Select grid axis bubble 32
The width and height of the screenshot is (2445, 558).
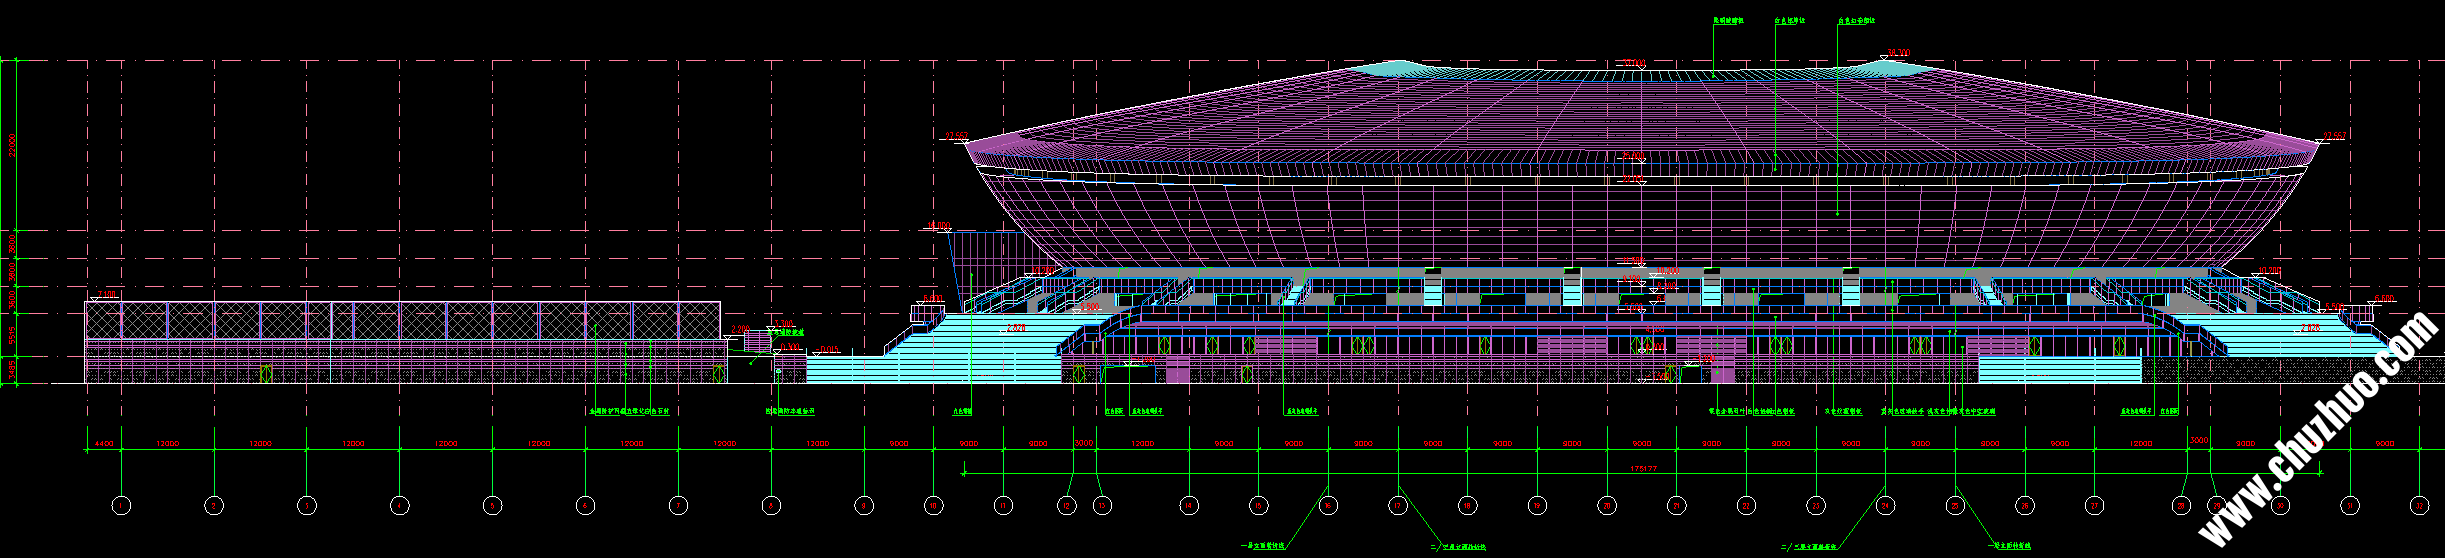pyautogui.click(x=2419, y=506)
